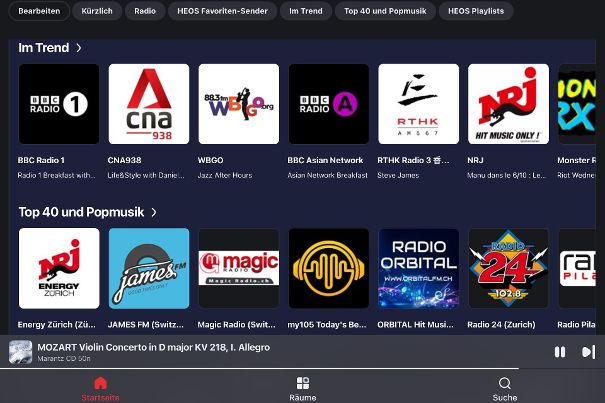The height and width of the screenshot is (403, 605).
Task: Select the Im Trend chip
Action: pyautogui.click(x=306, y=11)
